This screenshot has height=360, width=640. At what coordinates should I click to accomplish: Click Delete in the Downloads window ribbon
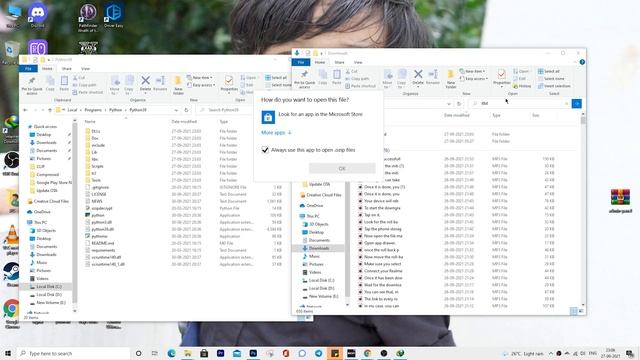pyautogui.click(x=418, y=77)
